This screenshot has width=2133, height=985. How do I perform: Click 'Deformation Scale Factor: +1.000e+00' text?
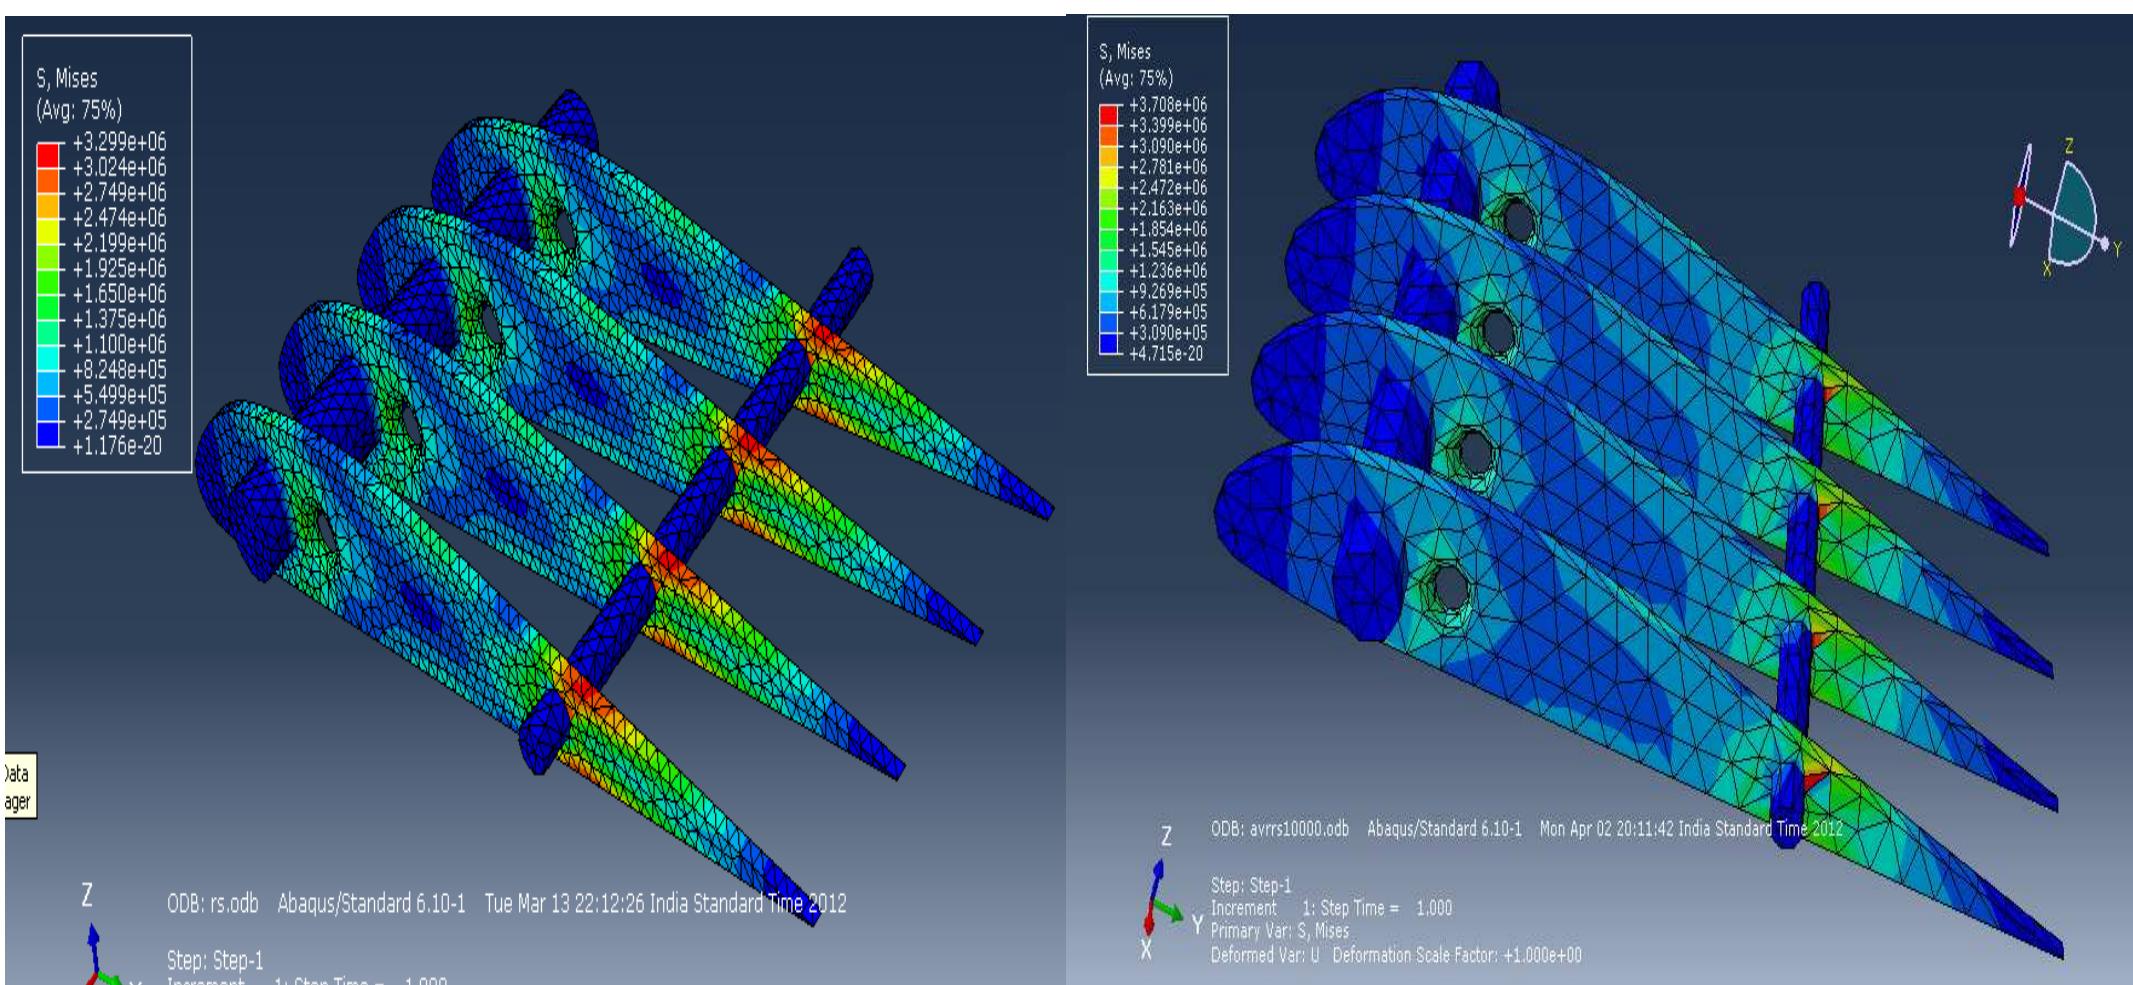[1457, 955]
